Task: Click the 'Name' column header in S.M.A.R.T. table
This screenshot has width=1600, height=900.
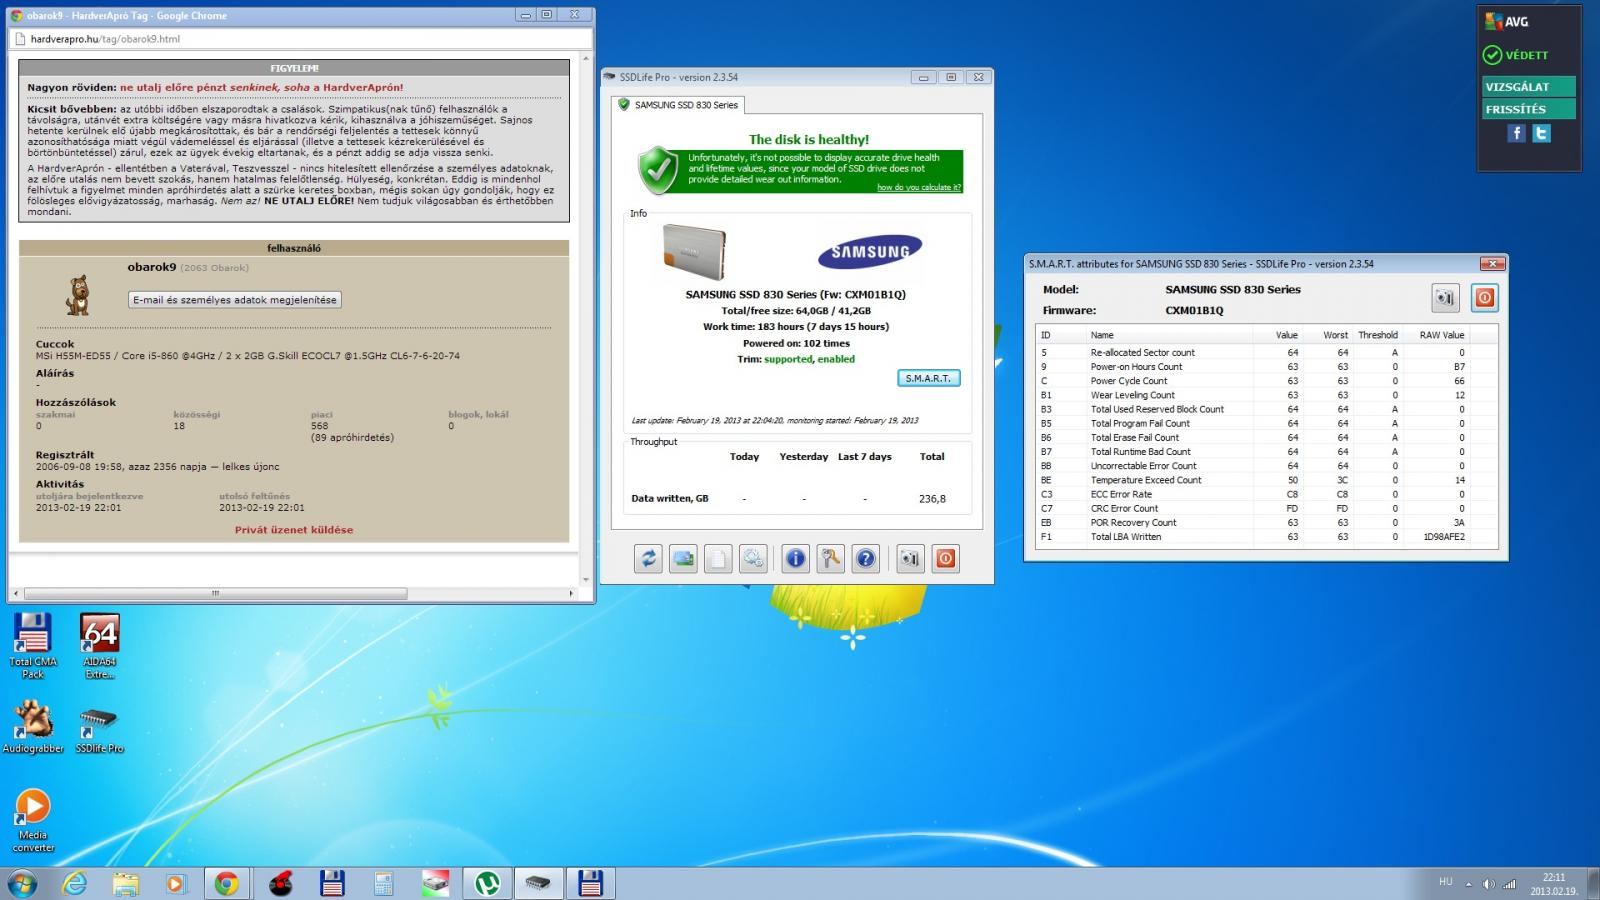Action: click(1169, 335)
